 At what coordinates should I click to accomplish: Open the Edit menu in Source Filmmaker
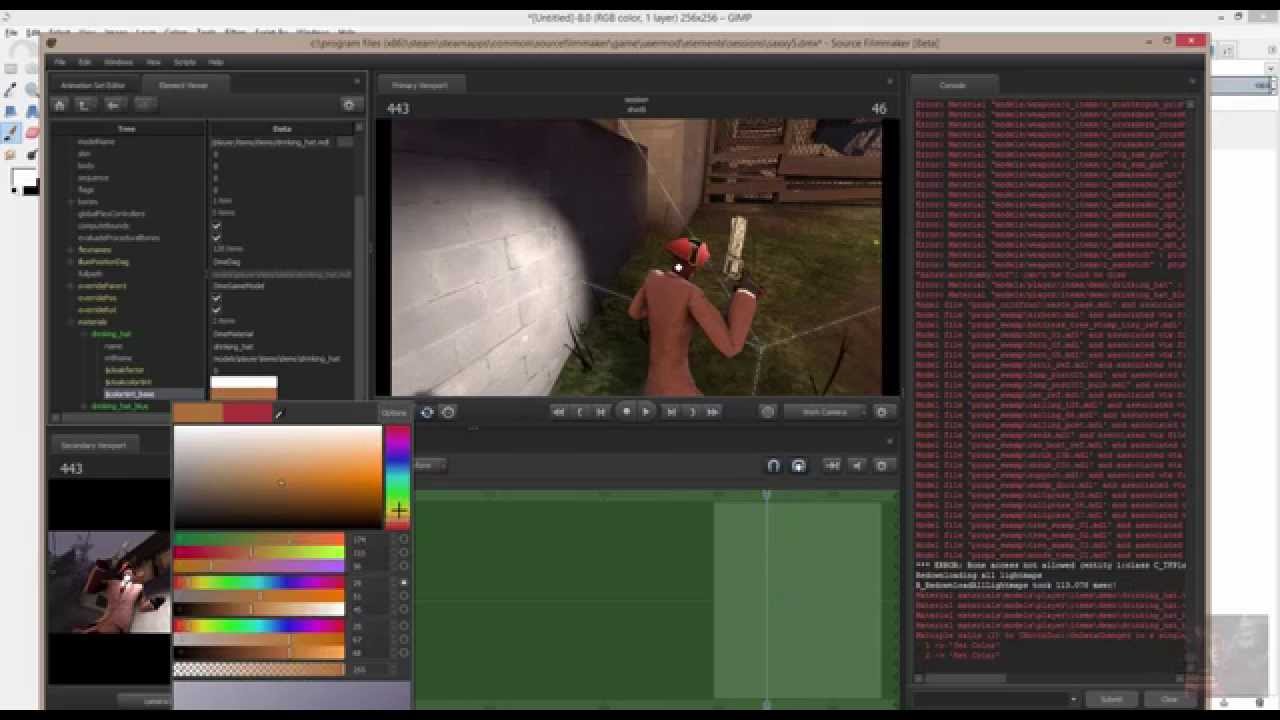[85, 62]
